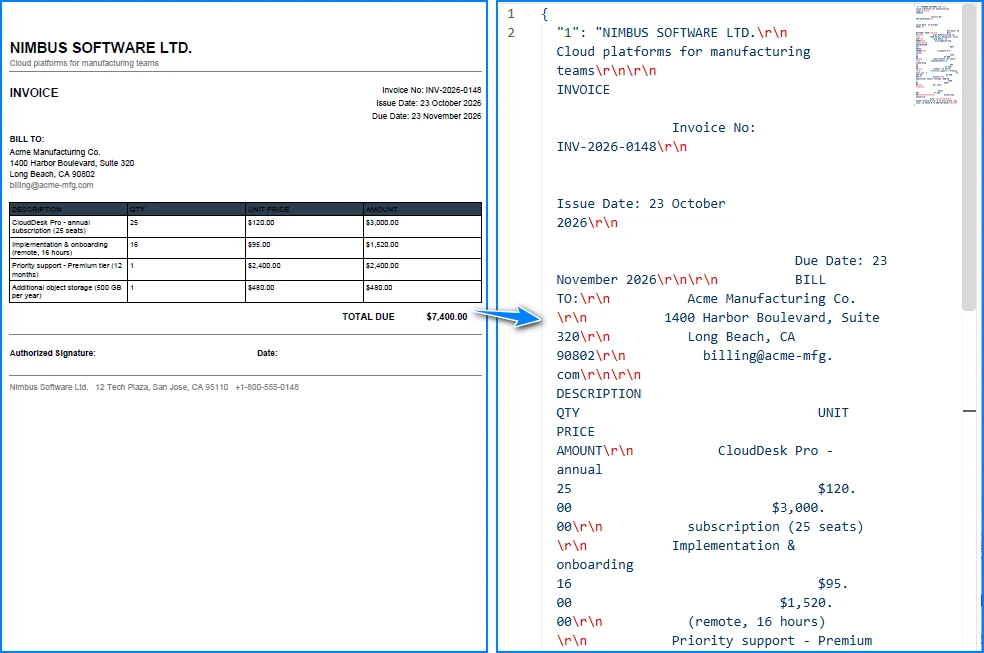The image size is (984, 653).
Task: Click the NIMBUS SOFTWARE LTD. heading in the invoice
Action: click(100, 48)
